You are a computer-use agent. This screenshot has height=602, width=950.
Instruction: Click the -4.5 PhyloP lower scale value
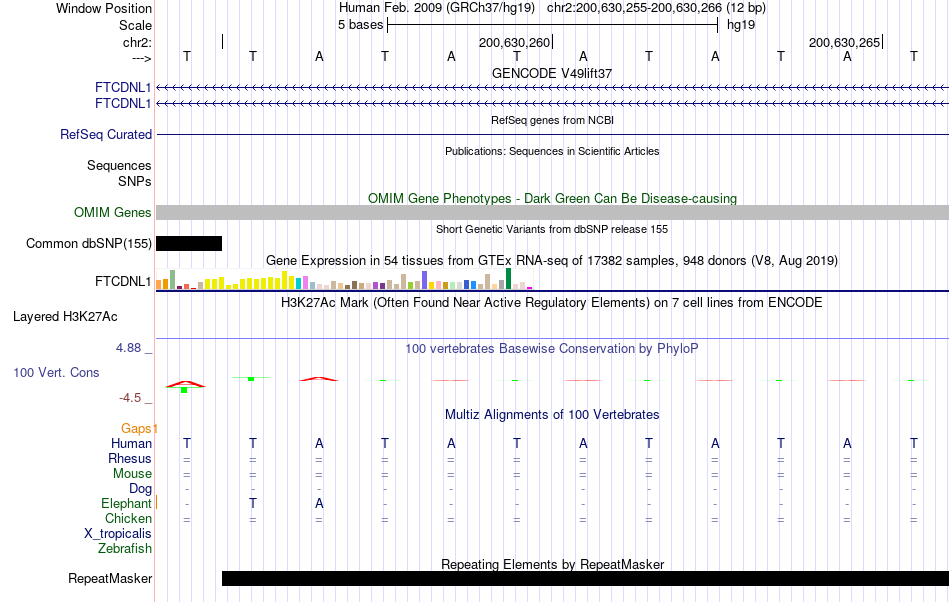130,398
